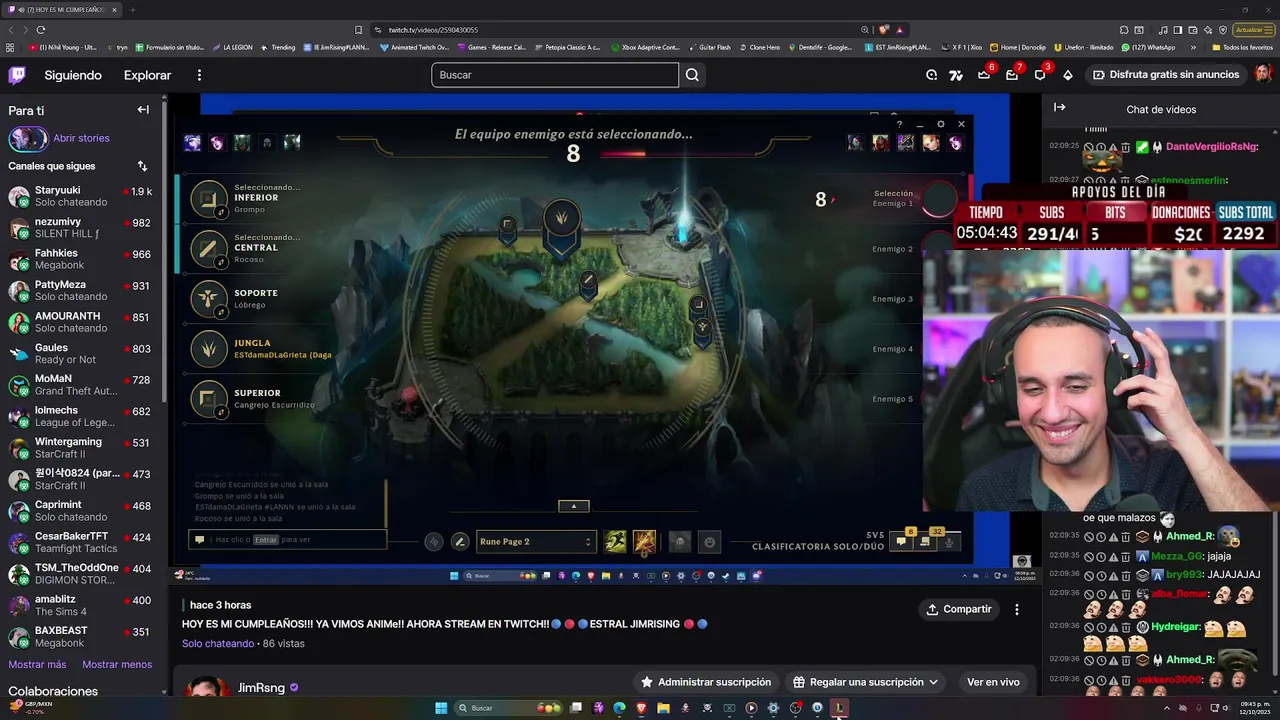Click the Twitch Buscar search field

coord(555,75)
